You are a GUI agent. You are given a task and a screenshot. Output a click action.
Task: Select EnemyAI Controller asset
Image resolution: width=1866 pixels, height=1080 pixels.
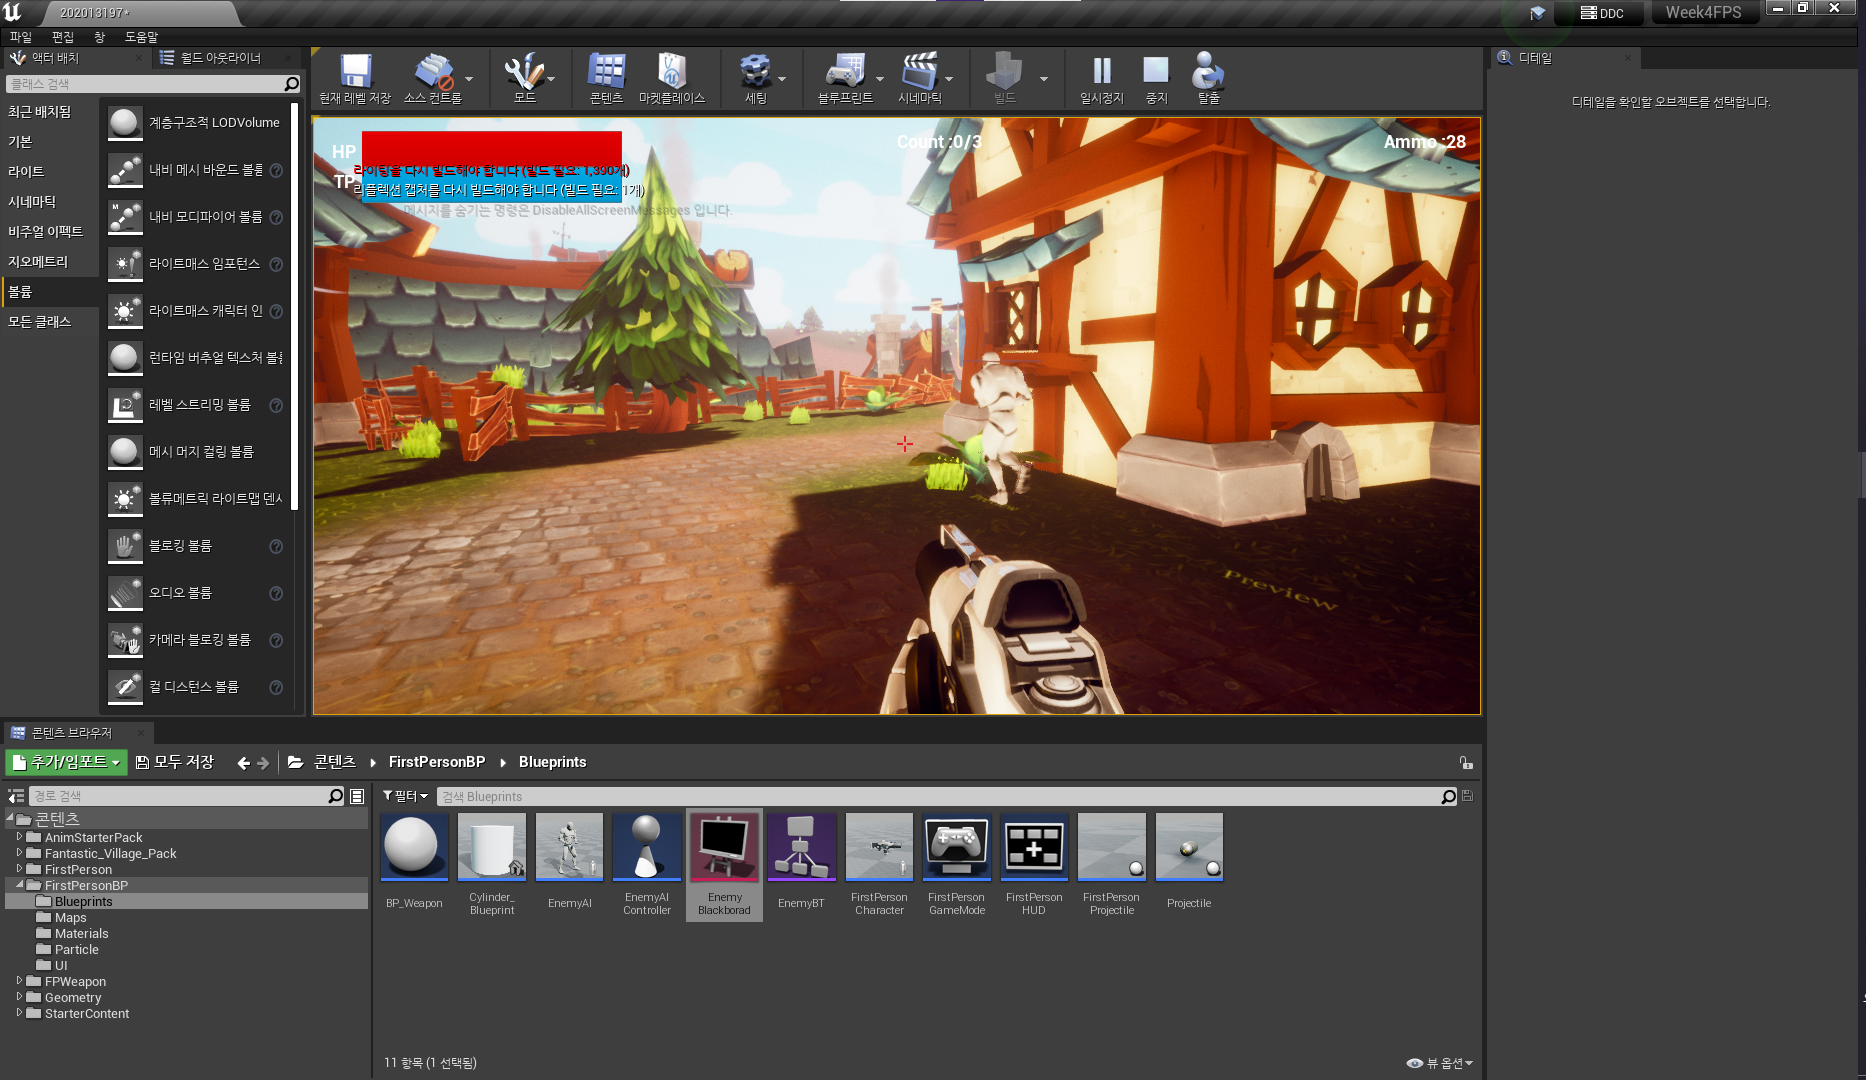(647, 863)
